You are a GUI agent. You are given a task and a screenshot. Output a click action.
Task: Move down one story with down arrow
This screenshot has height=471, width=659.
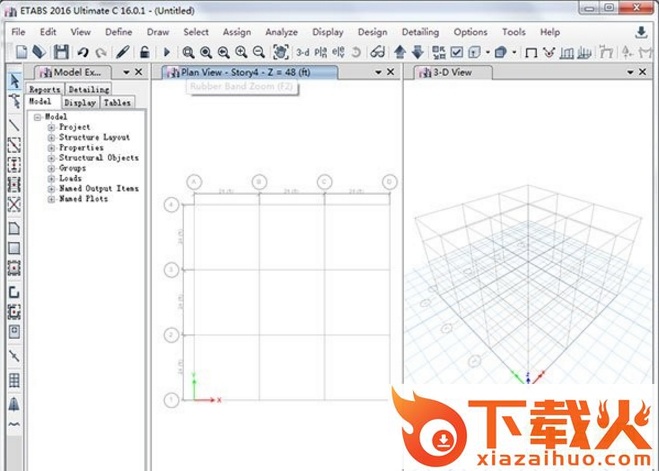(x=416, y=52)
